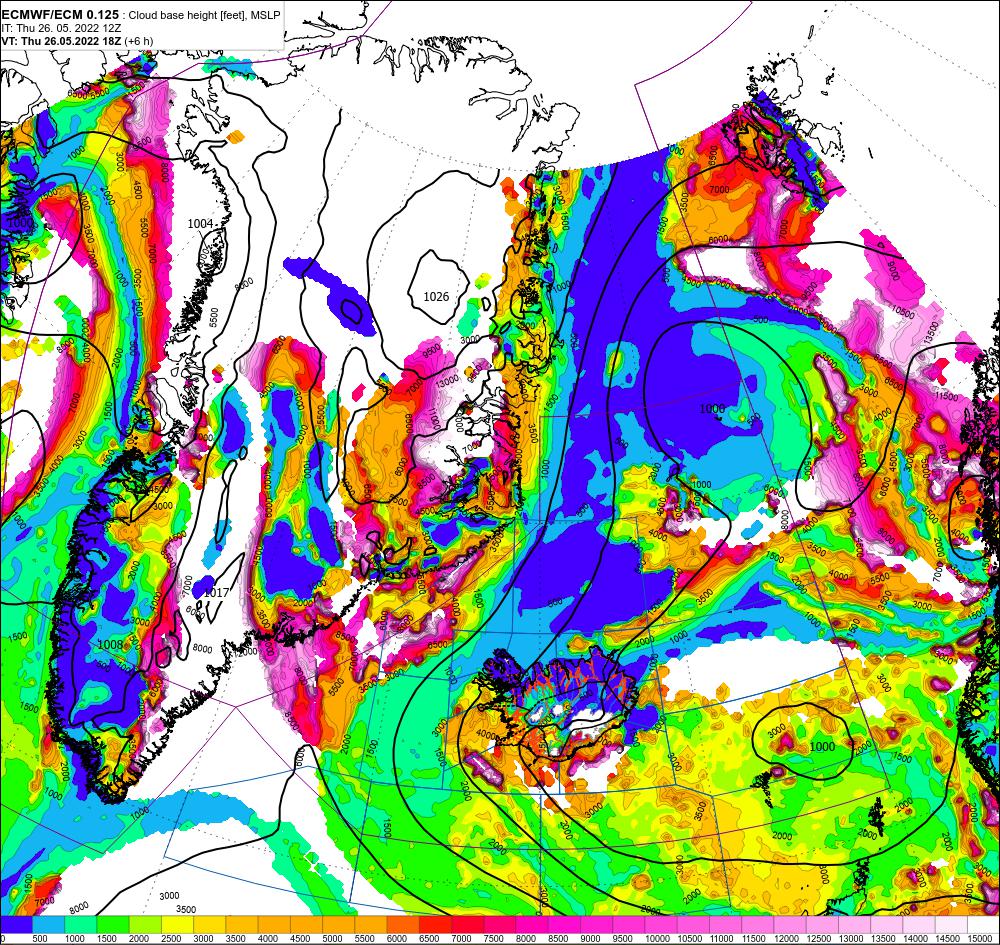Click the 1026 high pressure label
Screen dimensions: 1000x945
436,297
